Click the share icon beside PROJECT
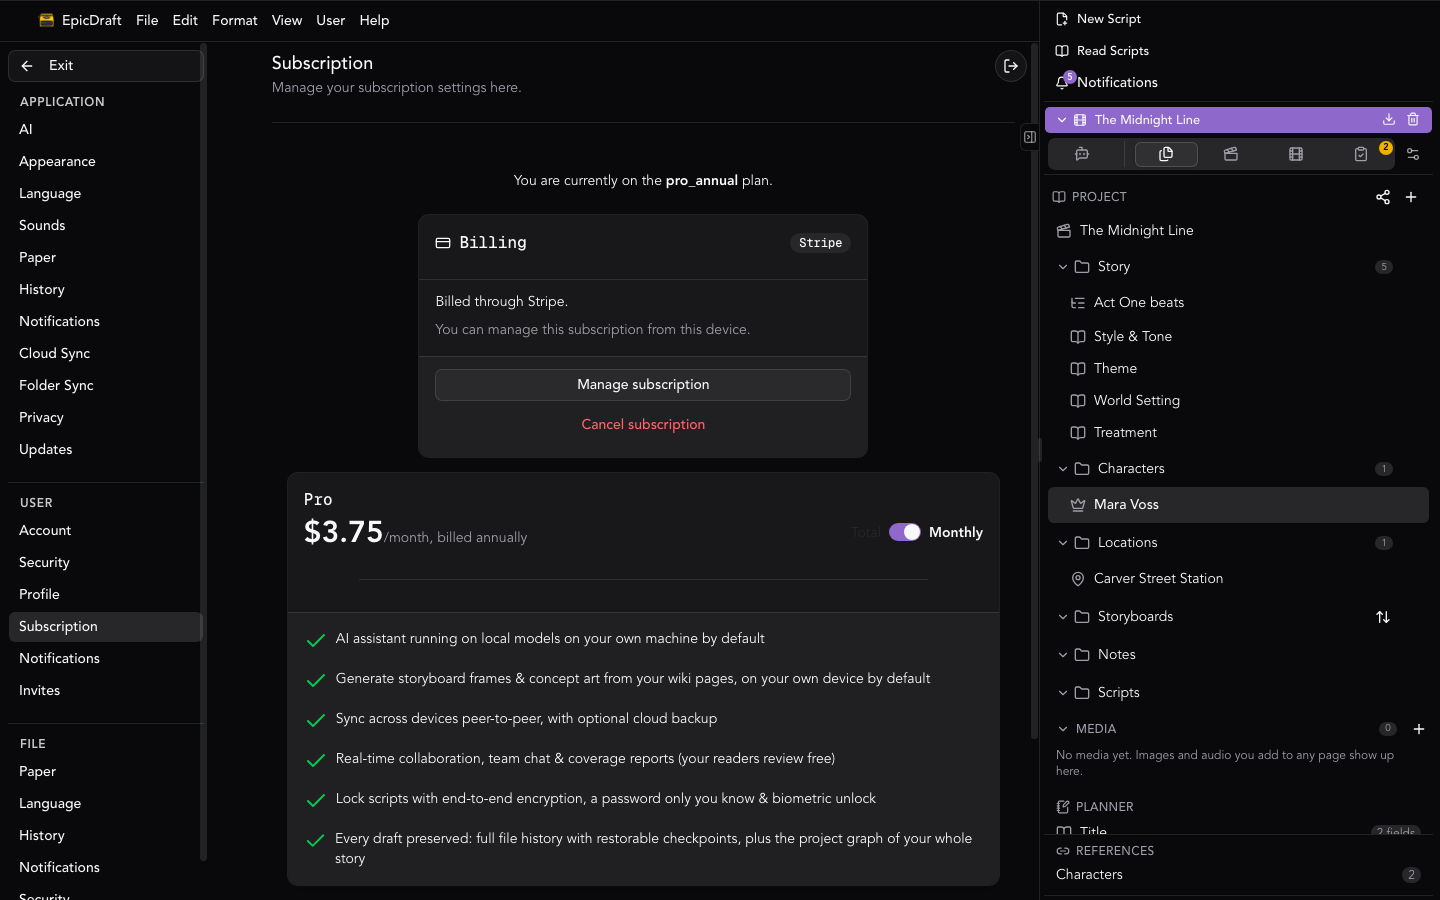 [1383, 197]
